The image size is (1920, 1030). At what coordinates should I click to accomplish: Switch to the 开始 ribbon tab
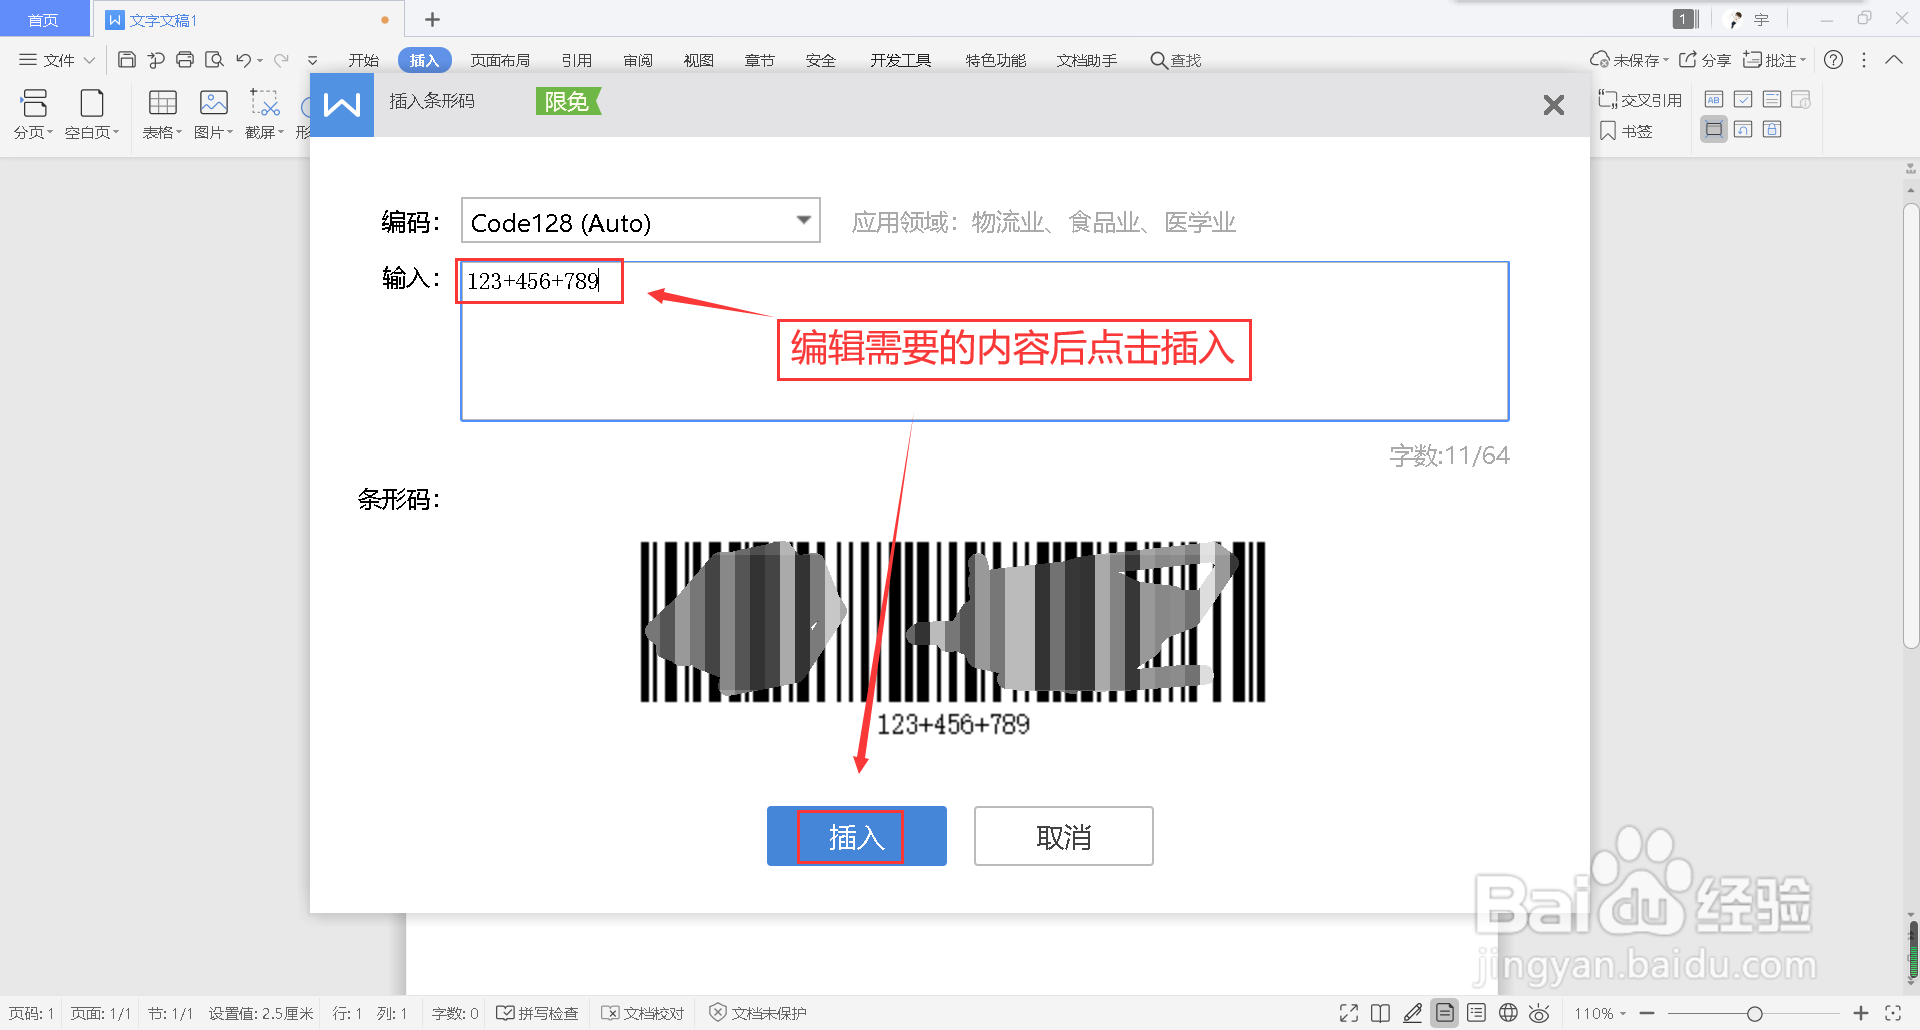point(363,60)
